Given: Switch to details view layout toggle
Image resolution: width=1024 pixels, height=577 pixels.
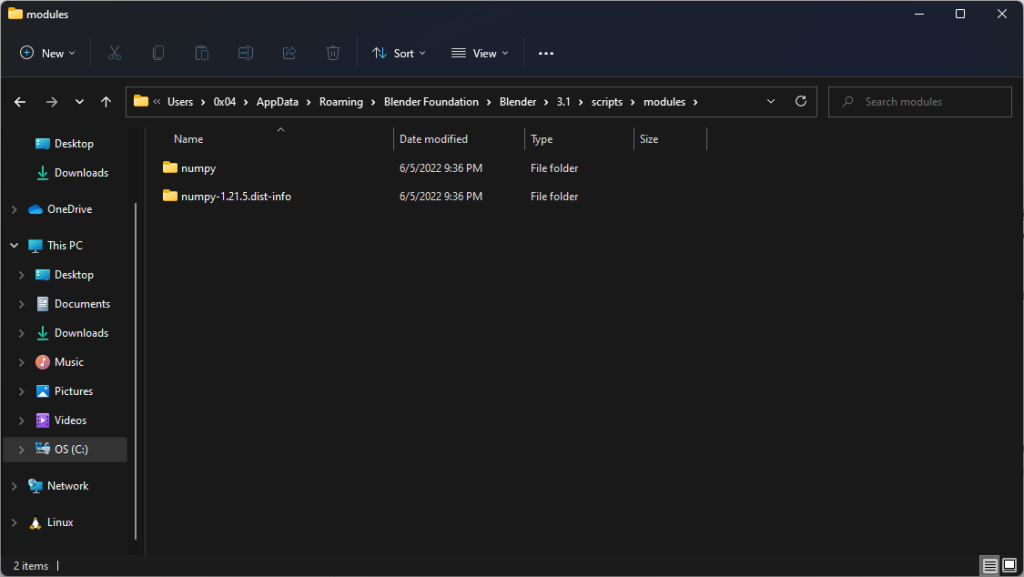Looking at the screenshot, I should [x=989, y=566].
